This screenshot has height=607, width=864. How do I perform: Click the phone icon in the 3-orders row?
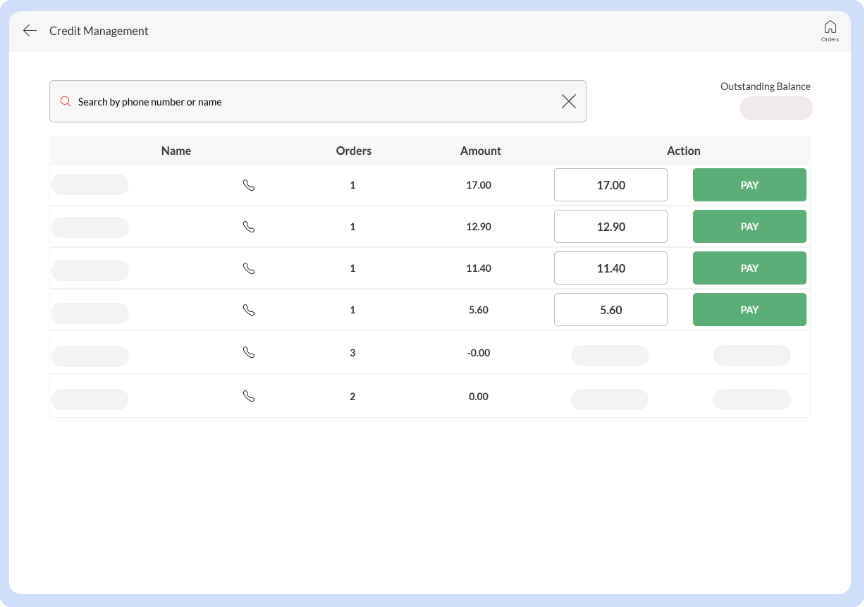click(x=248, y=353)
